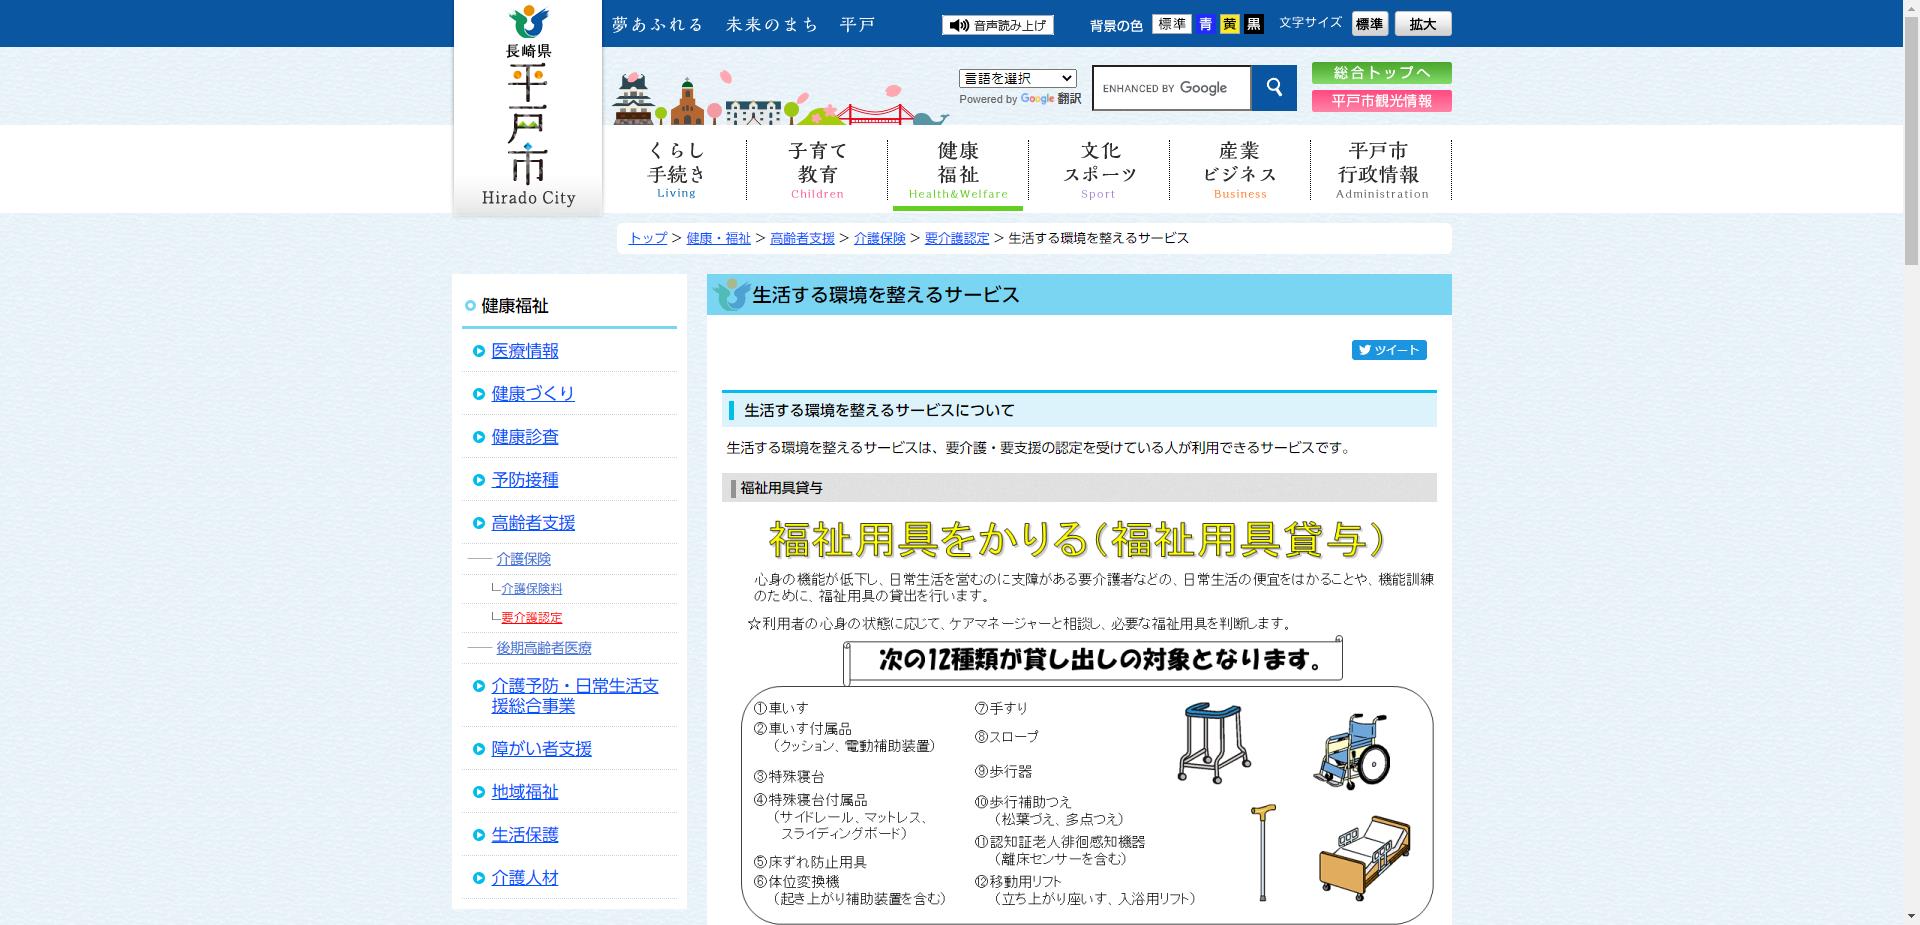Viewport: 1920px width, 925px height.
Task: Click the speaker icon for audio readout
Action: [959, 23]
